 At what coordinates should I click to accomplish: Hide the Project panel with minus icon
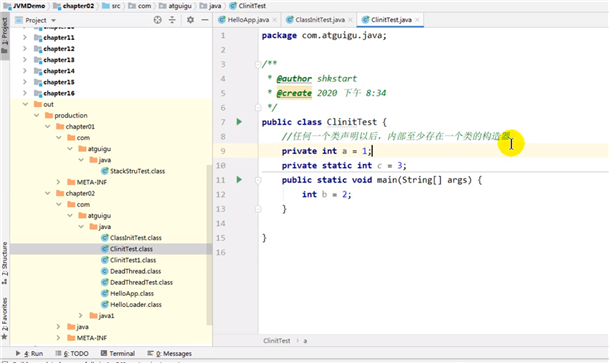click(205, 20)
